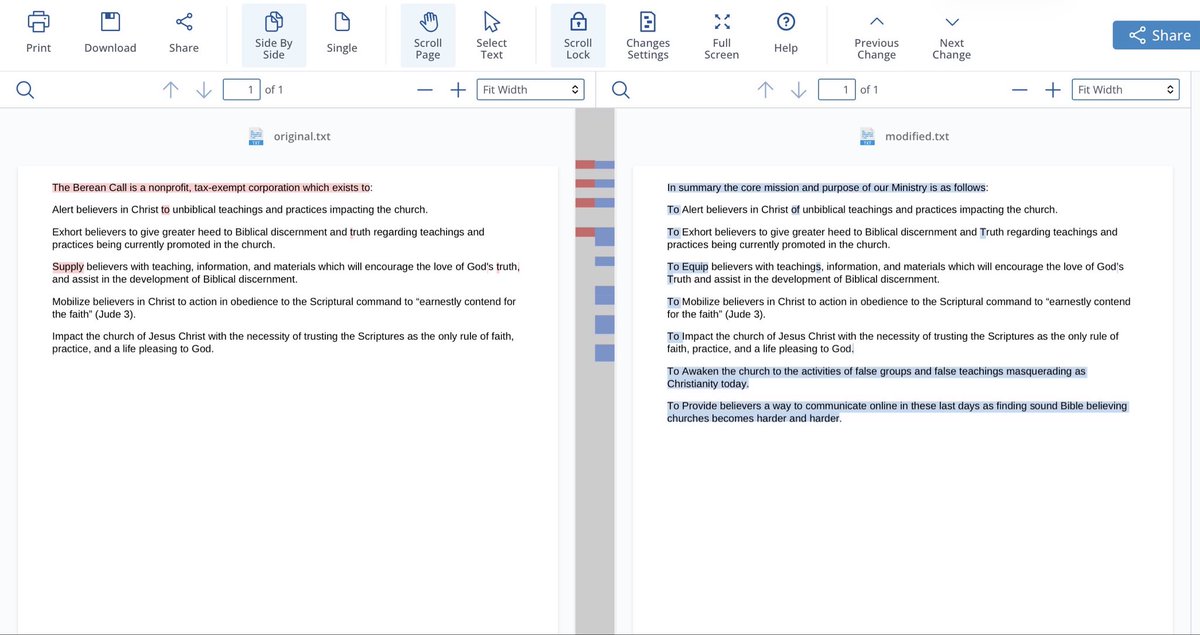
Task: Go to previous page in modified pane
Action: pos(765,90)
